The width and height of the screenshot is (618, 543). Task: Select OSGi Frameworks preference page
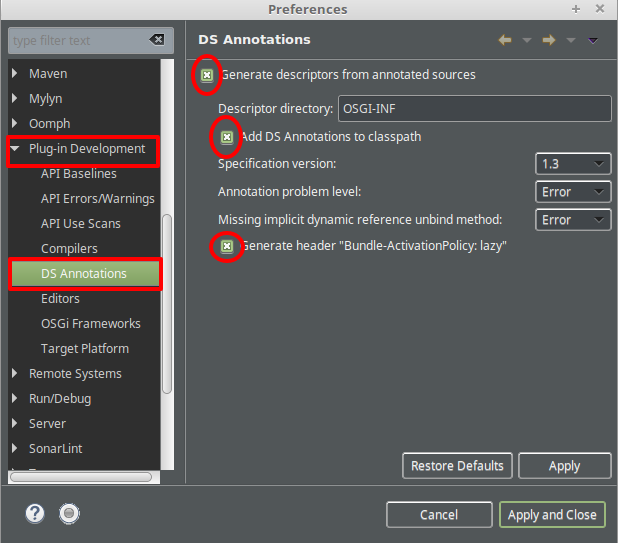tap(91, 324)
